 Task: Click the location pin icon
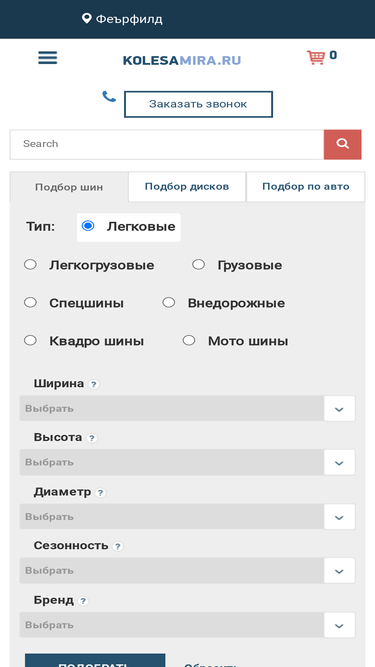click(87, 18)
